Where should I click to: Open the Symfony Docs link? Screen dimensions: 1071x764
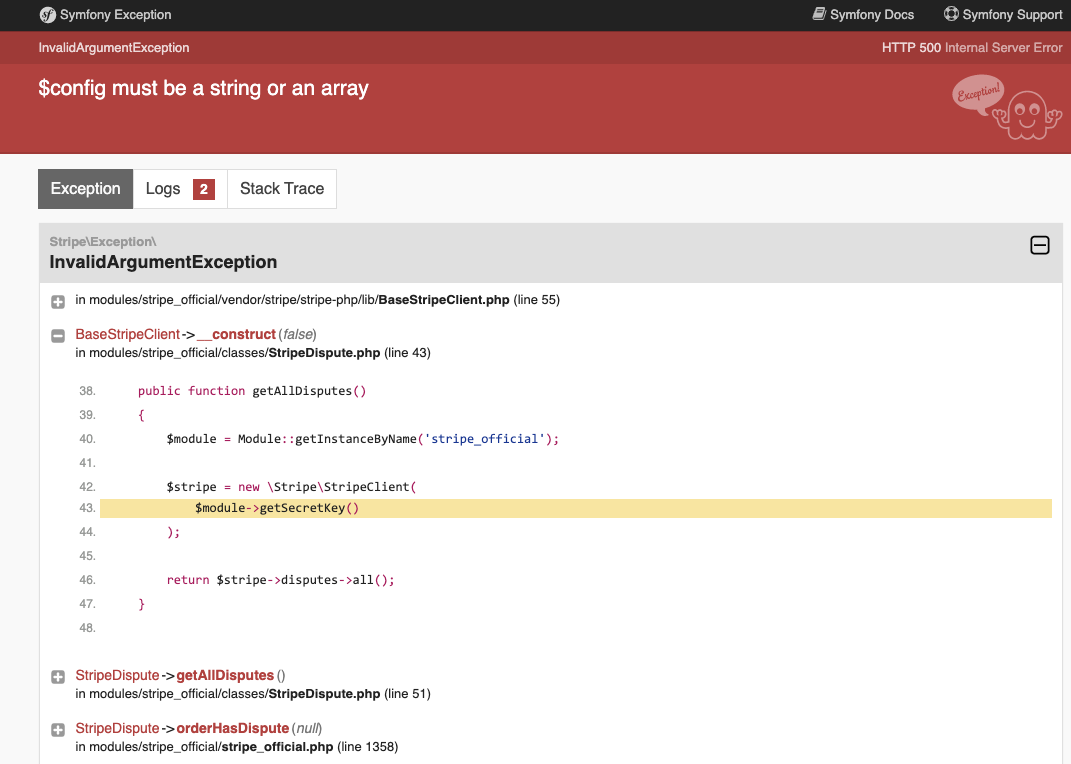871,15
